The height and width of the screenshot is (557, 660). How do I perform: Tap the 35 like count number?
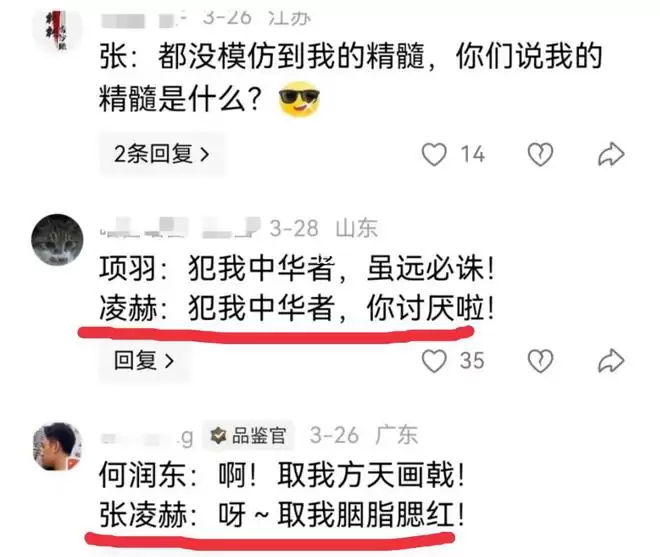[472, 361]
